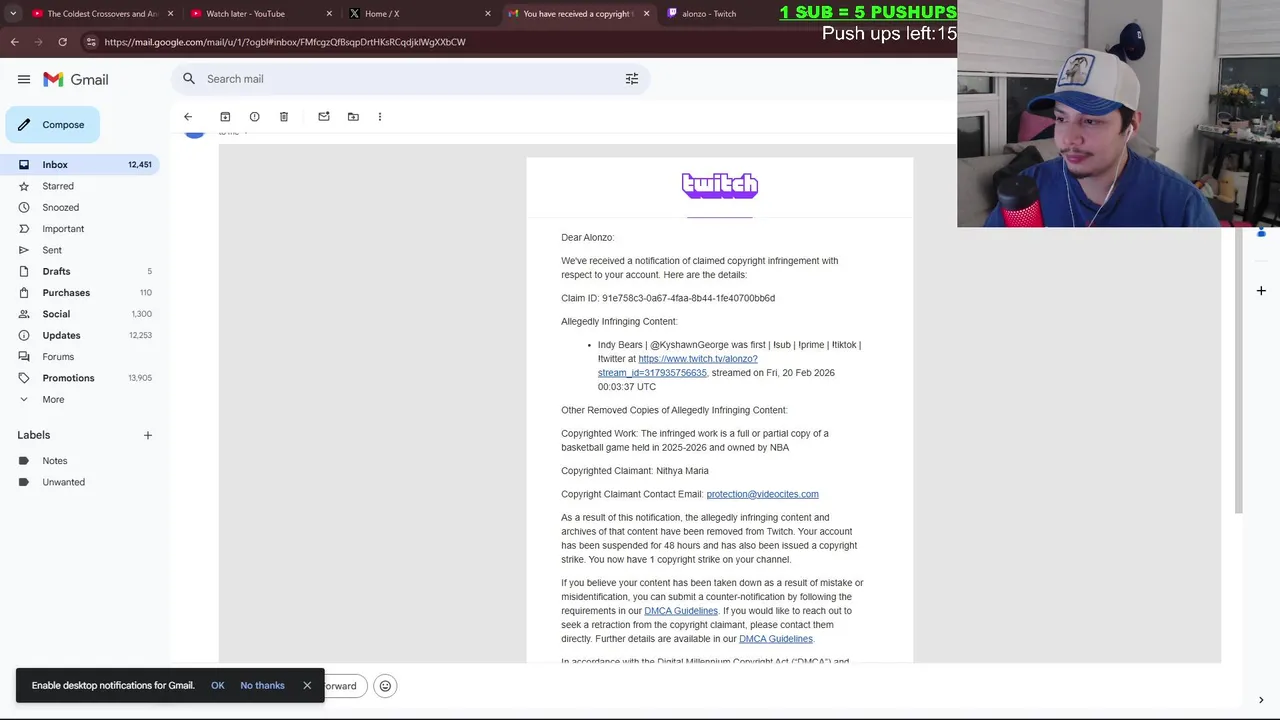
Task: Open the Move to folder icon
Action: tap(353, 117)
